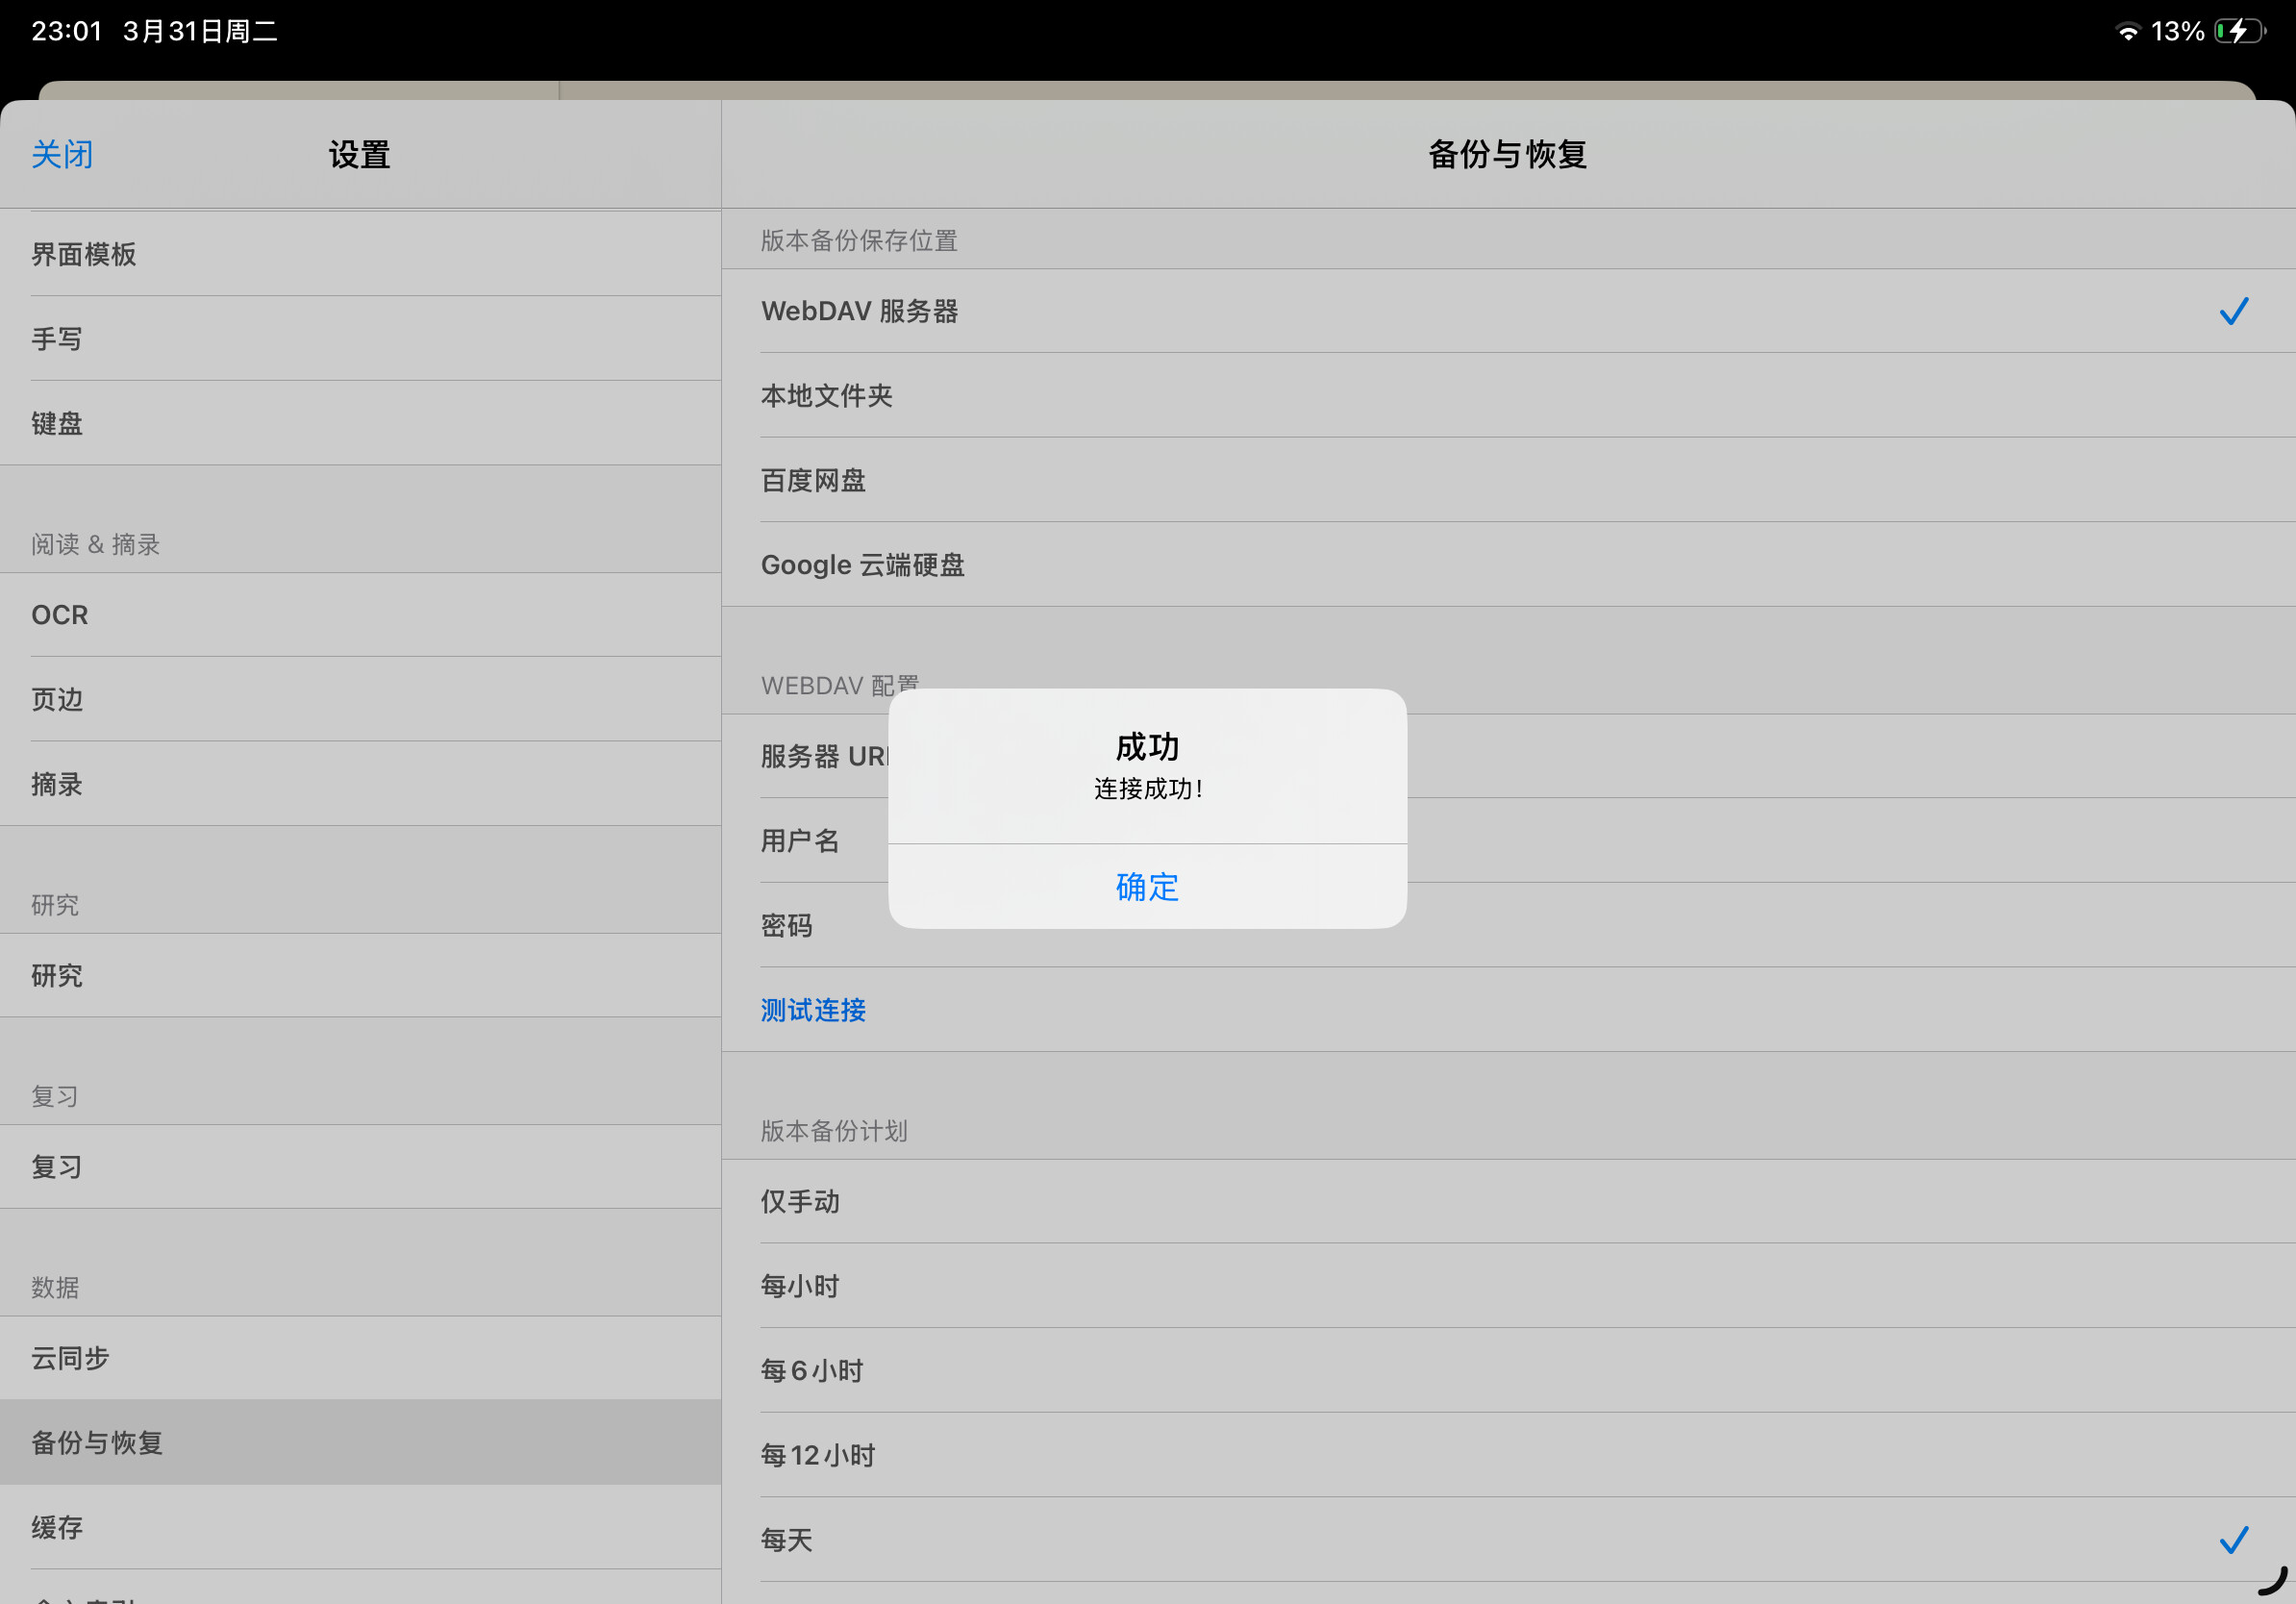Tap 确定 in the success alert
Image resolution: width=2296 pixels, height=1604 pixels.
pos(1147,887)
